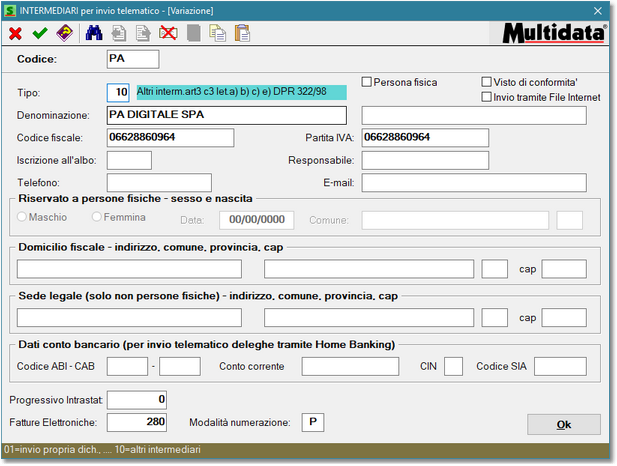
Task: Click the second denominazione field on right
Action: pyautogui.click(x=474, y=115)
